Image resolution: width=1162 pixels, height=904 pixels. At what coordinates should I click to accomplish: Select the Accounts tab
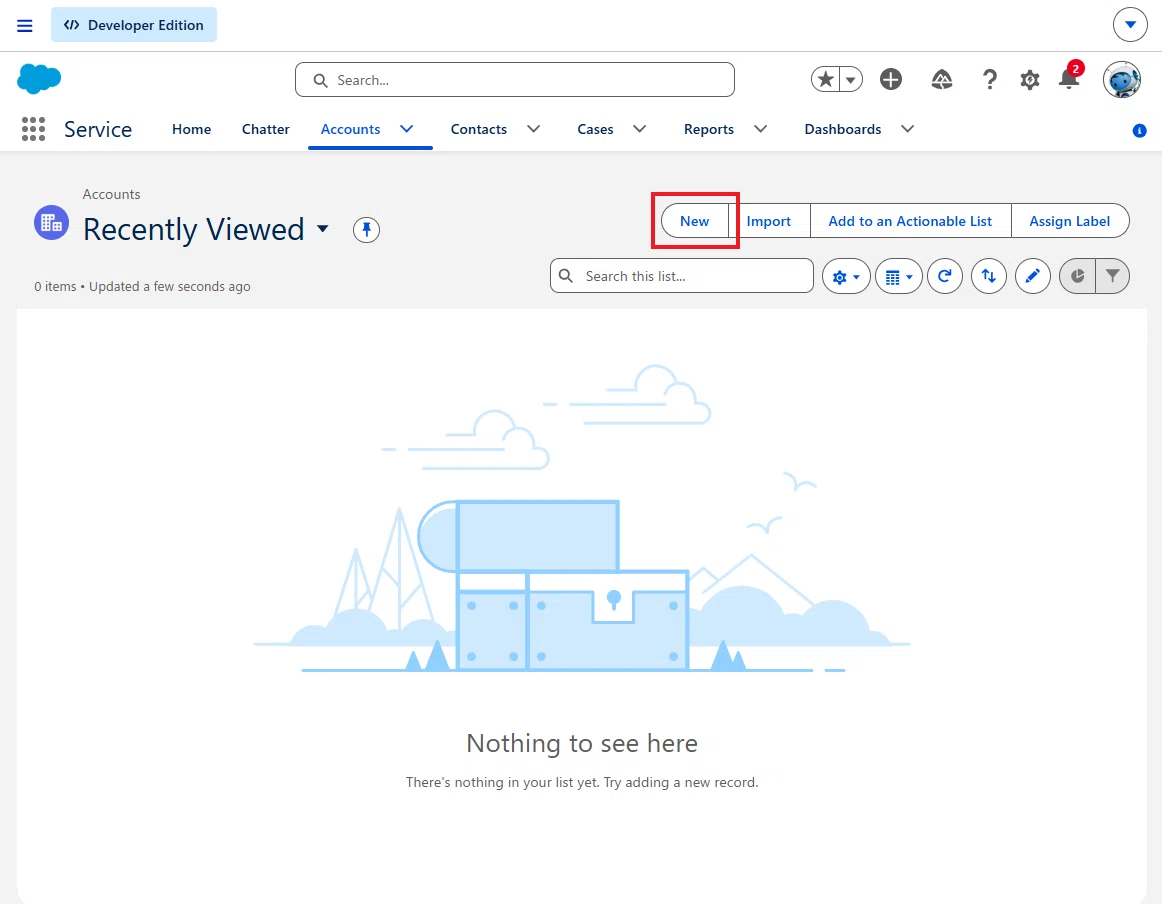coord(351,129)
